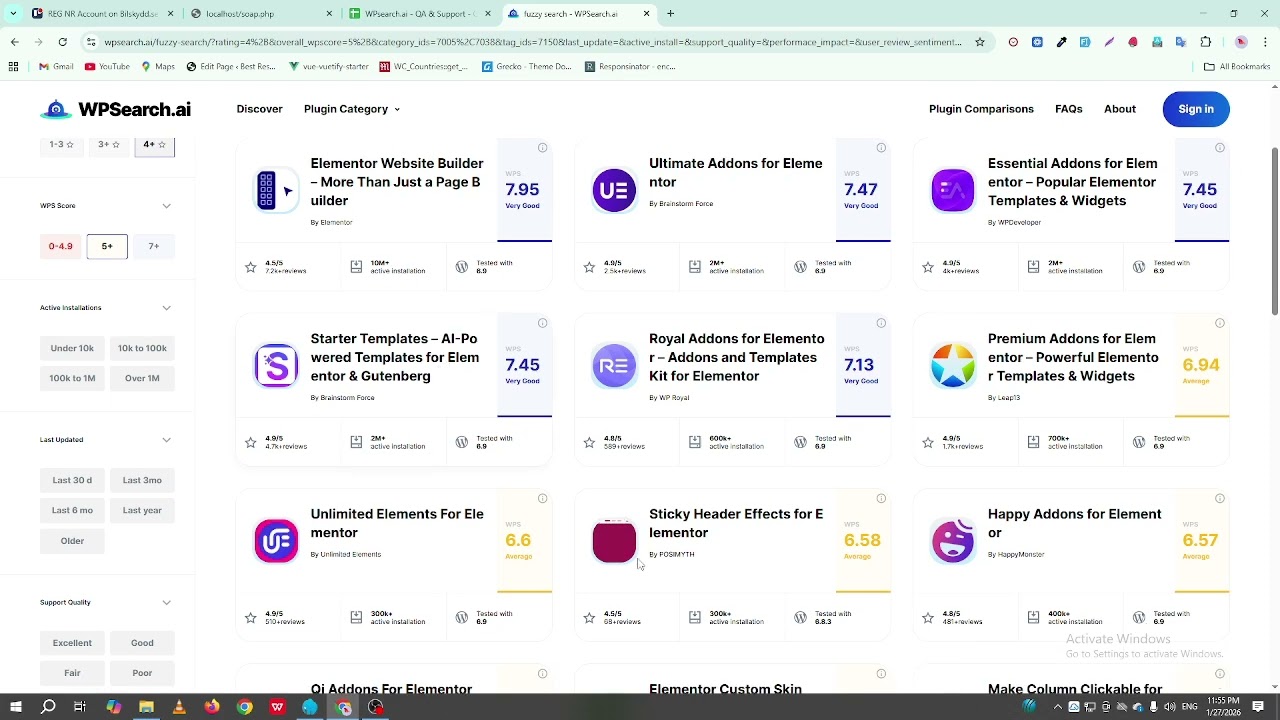The width and height of the screenshot is (1280, 720).
Task: Click the Sign in button
Action: click(x=1196, y=109)
